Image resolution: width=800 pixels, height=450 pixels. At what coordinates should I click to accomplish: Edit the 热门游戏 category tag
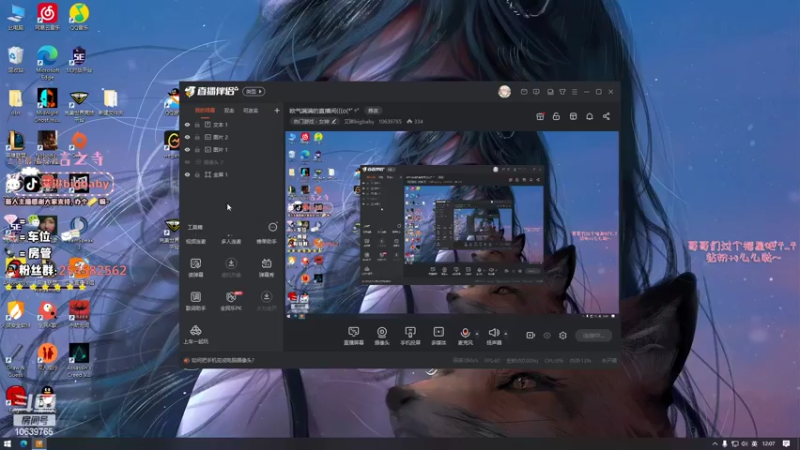(x=315, y=121)
